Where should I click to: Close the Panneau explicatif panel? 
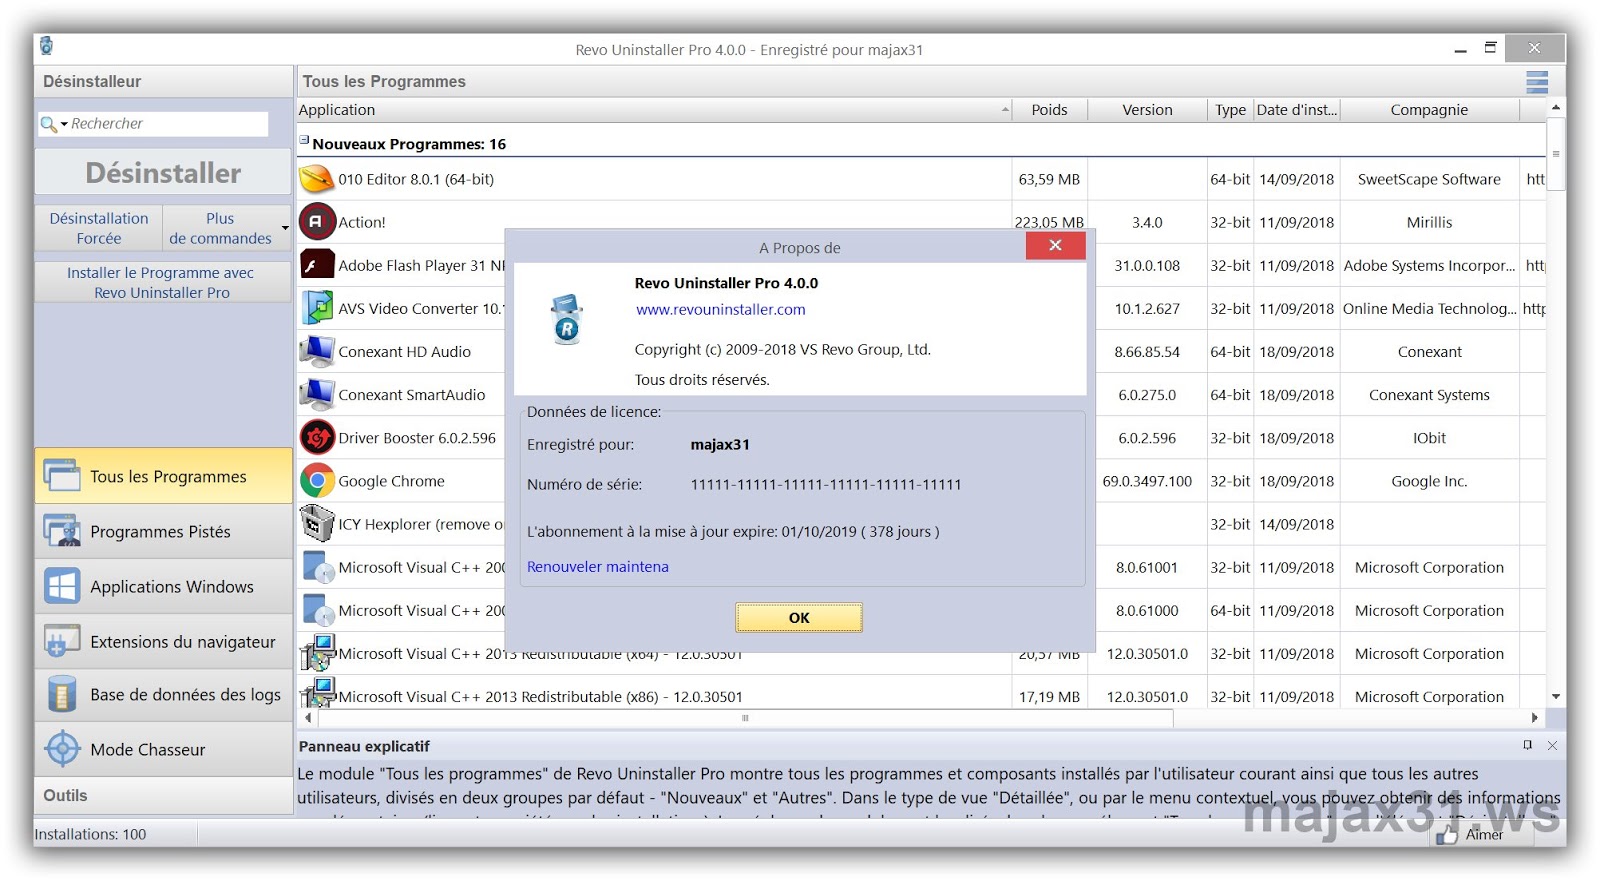[1552, 745]
